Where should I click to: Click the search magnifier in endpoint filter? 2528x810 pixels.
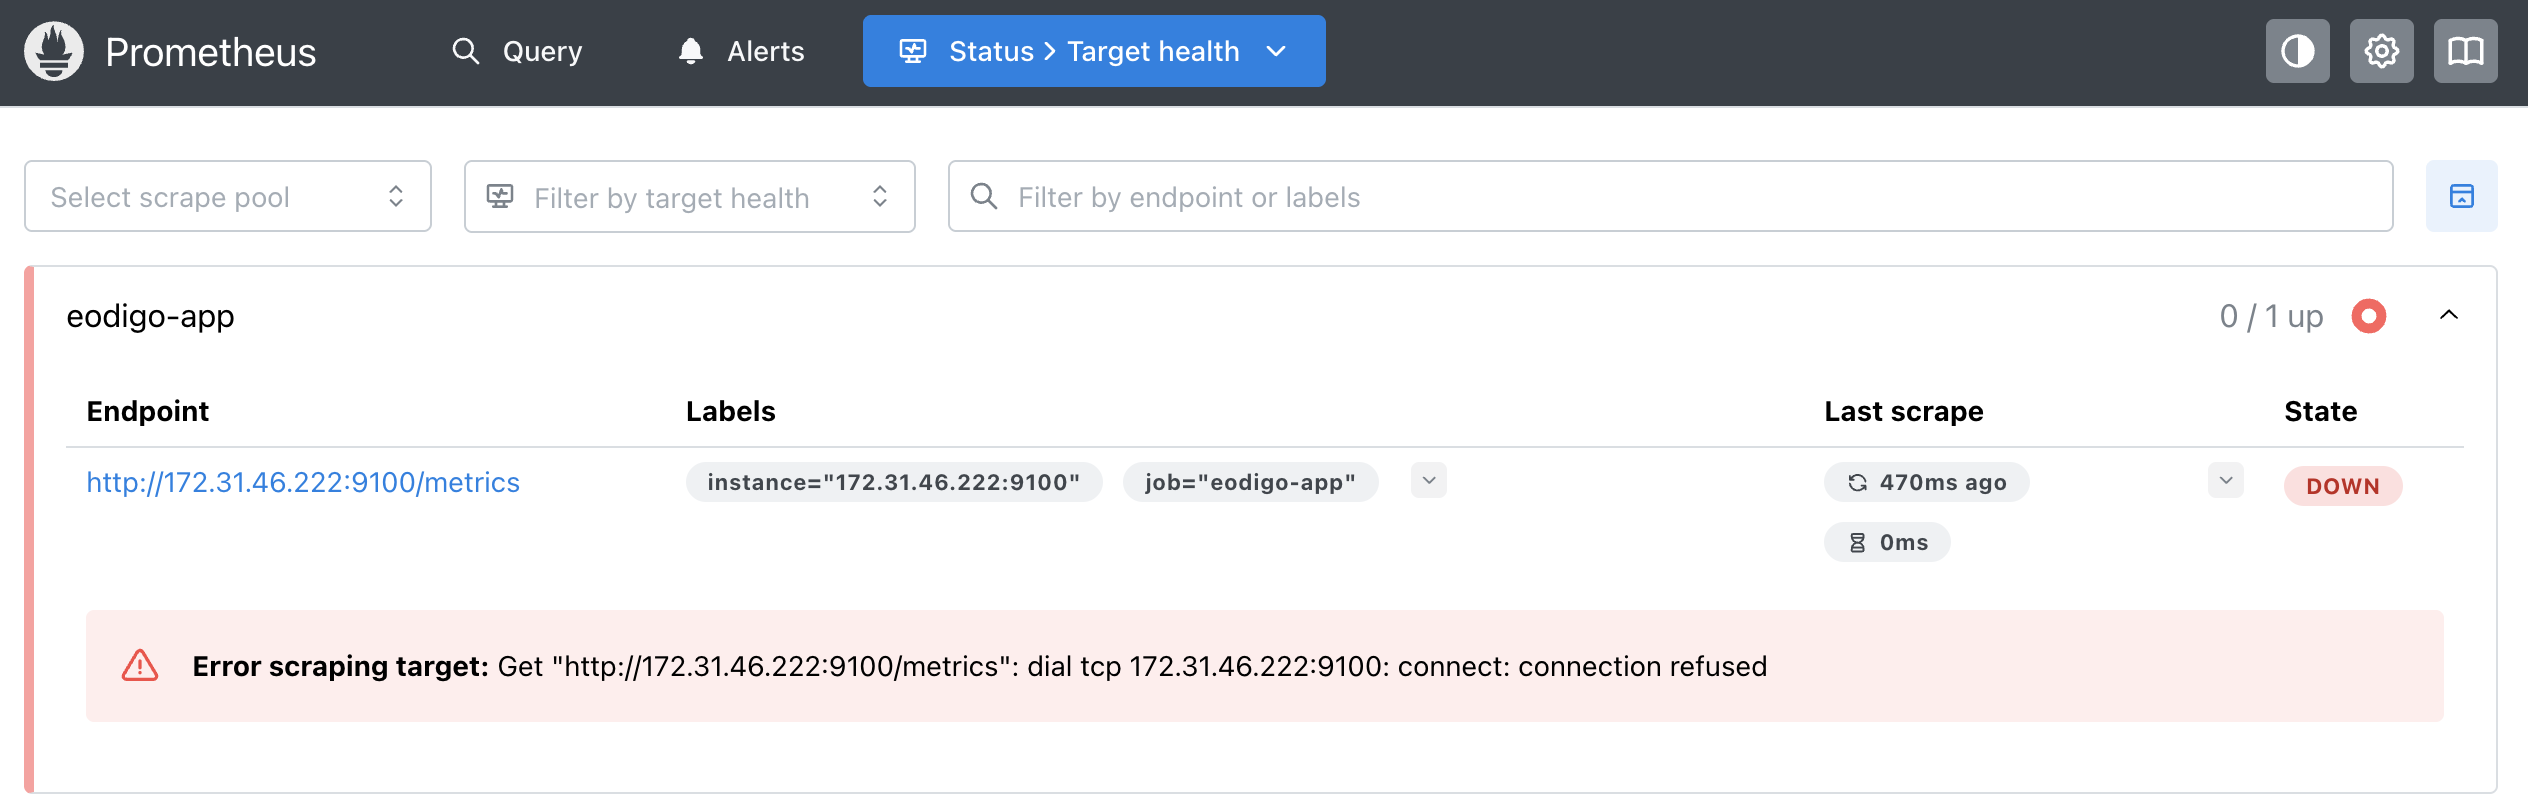[x=984, y=196]
